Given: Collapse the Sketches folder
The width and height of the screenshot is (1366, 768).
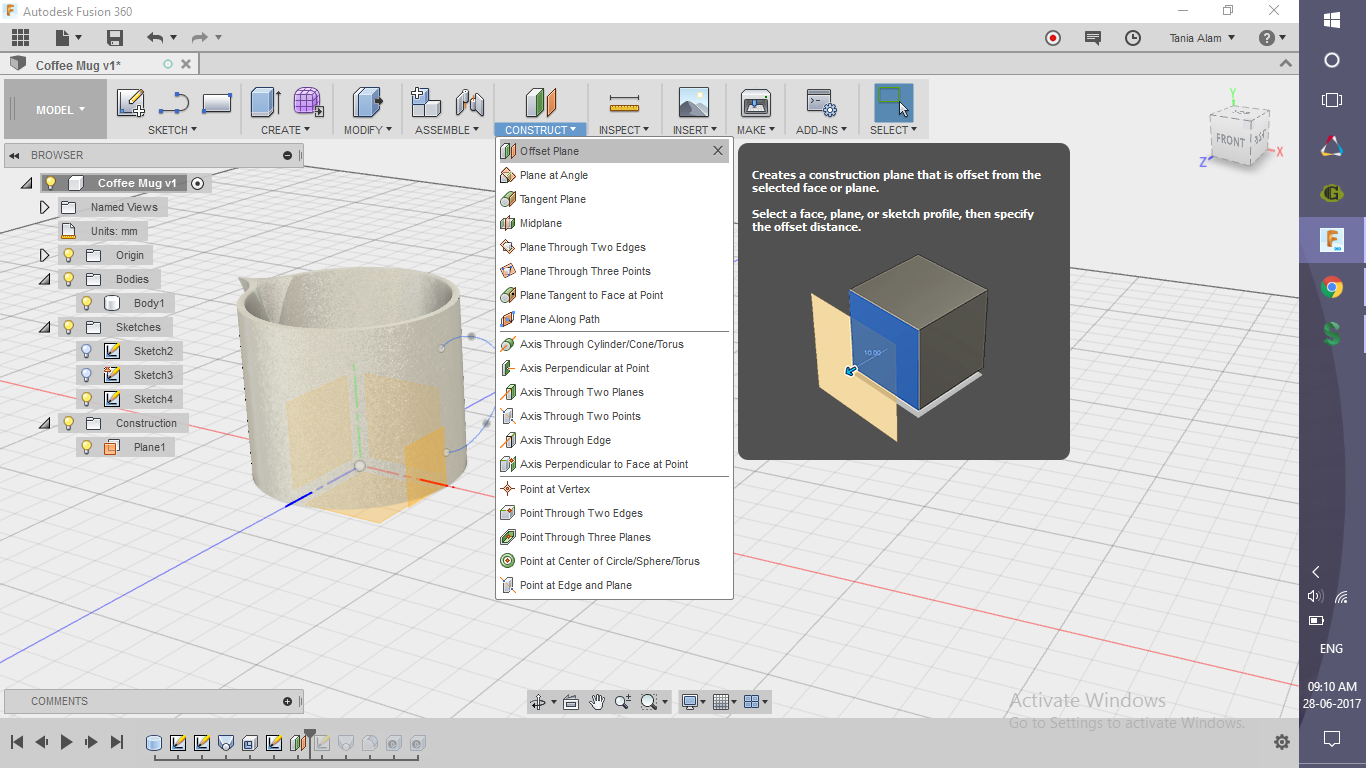Looking at the screenshot, I should [44, 327].
